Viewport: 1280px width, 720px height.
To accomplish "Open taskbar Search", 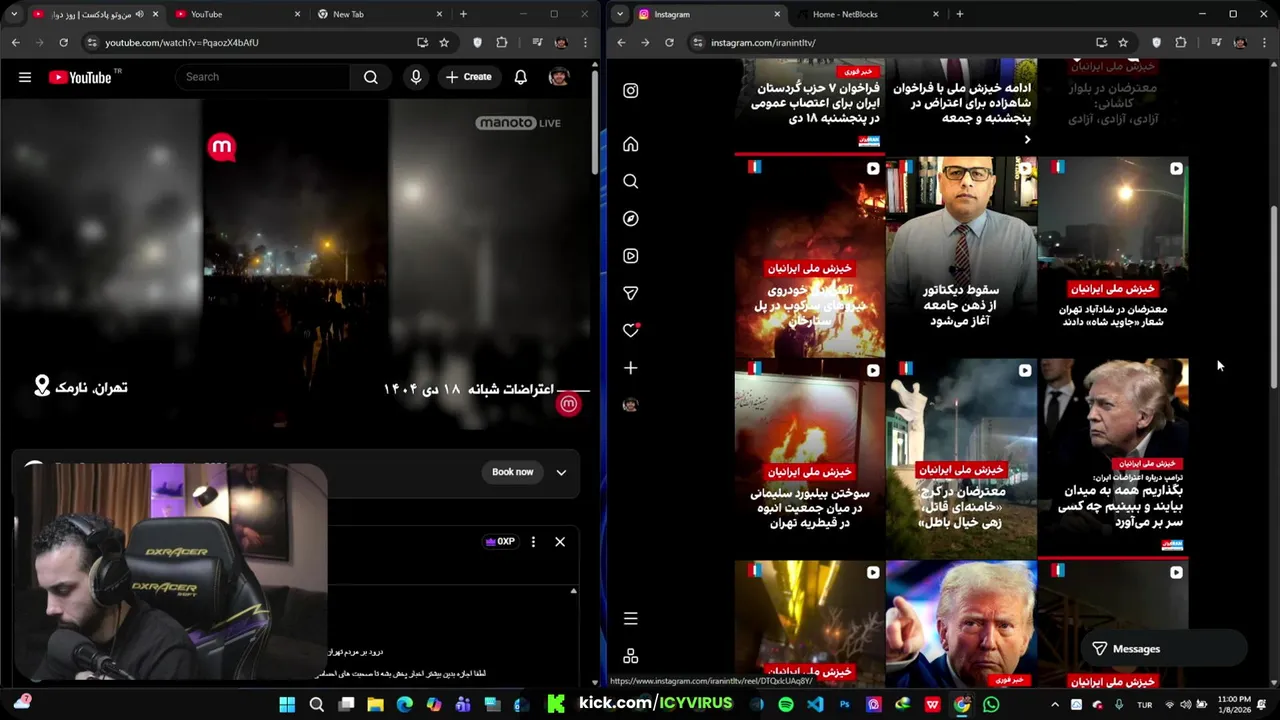I will pos(316,705).
